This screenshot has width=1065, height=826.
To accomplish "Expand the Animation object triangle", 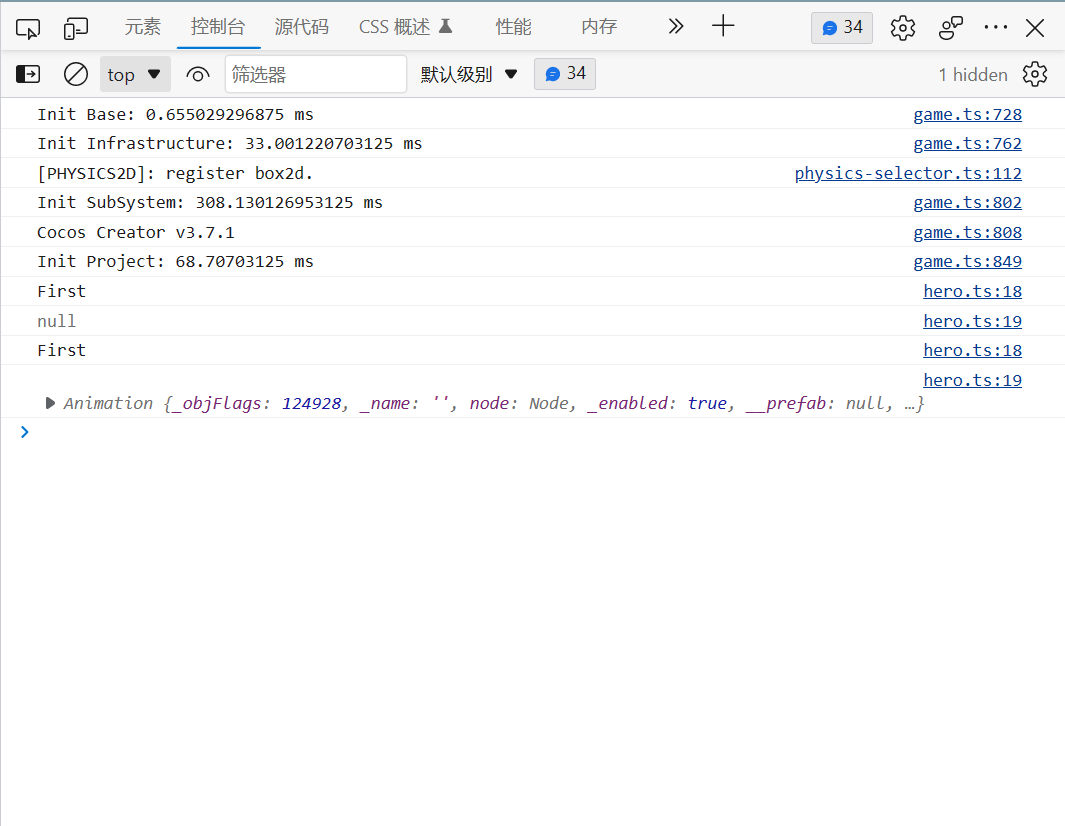I will [x=50, y=403].
